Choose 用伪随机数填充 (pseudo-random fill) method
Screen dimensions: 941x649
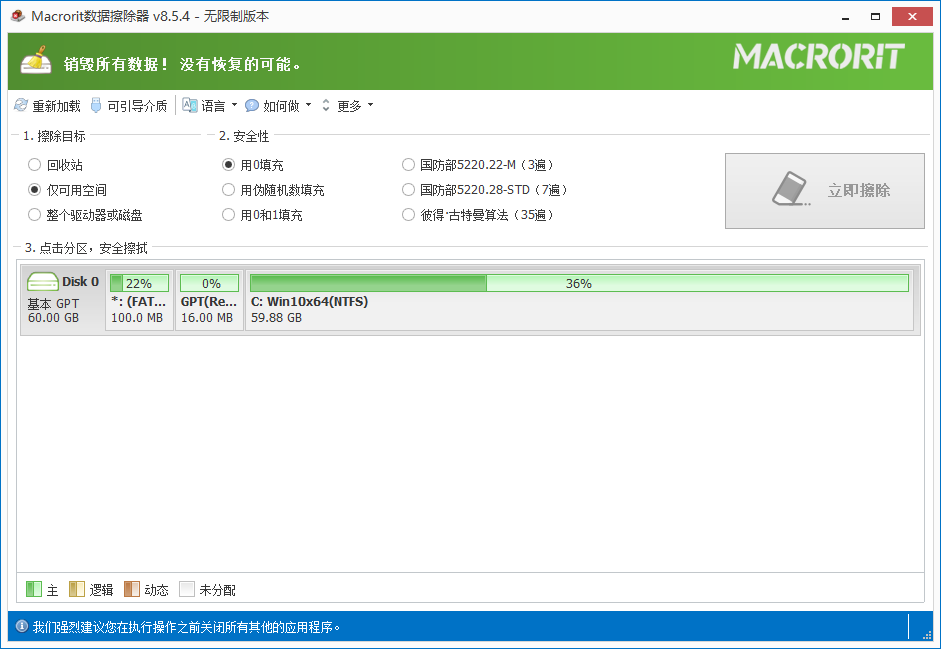coord(228,190)
